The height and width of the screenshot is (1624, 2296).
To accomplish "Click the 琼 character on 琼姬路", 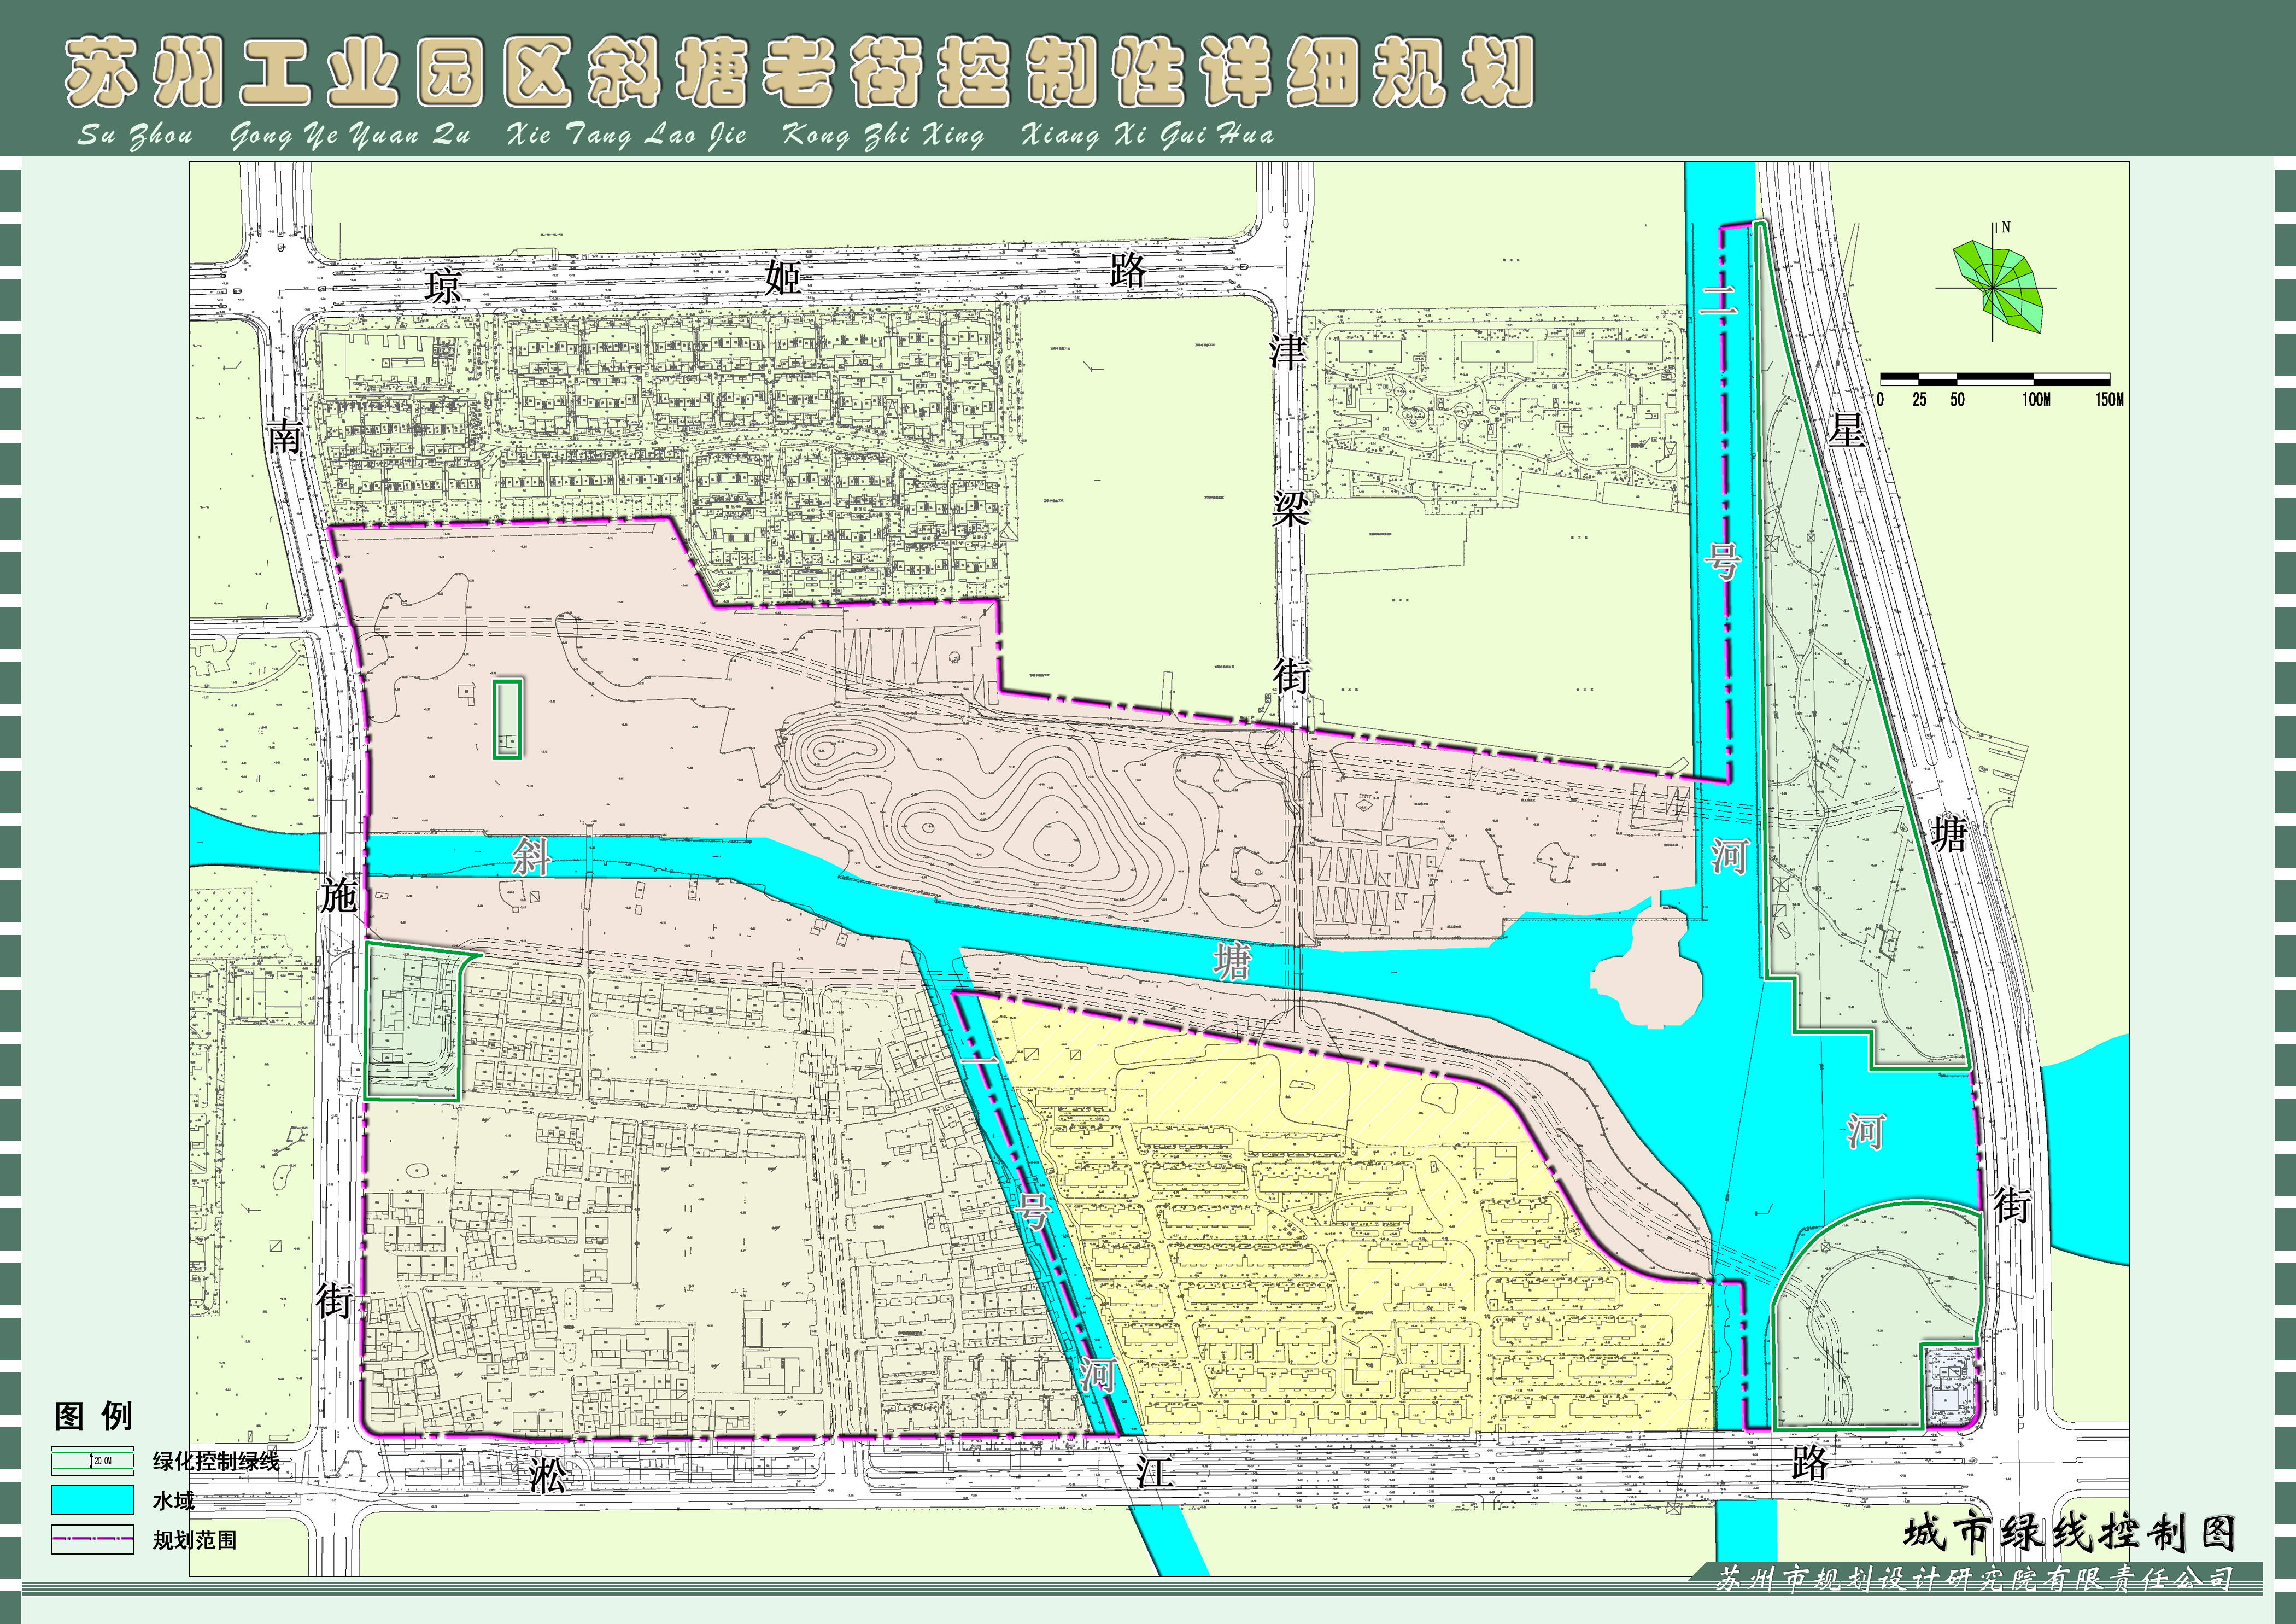I will click(x=444, y=287).
